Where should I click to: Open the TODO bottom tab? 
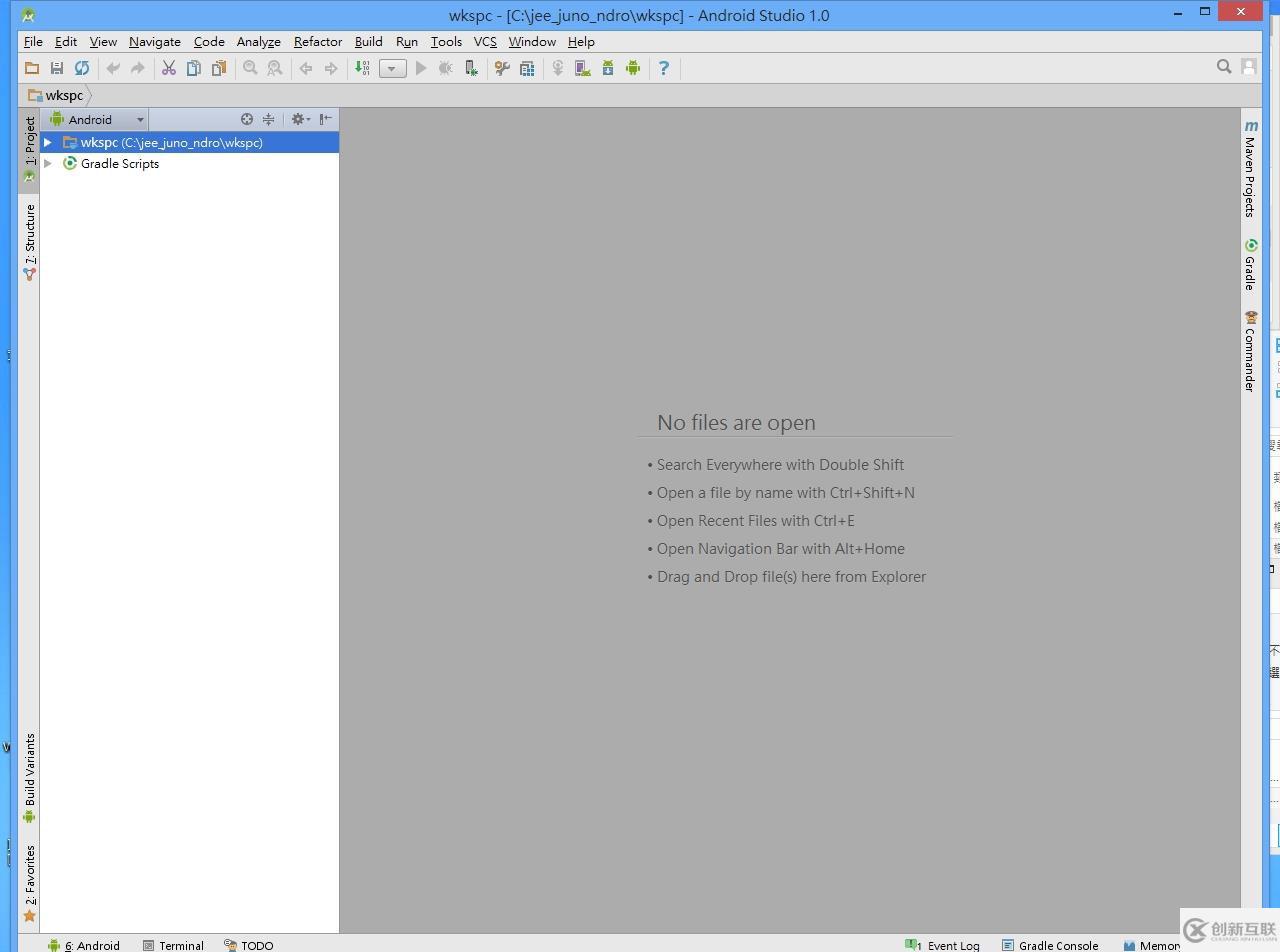point(248,945)
